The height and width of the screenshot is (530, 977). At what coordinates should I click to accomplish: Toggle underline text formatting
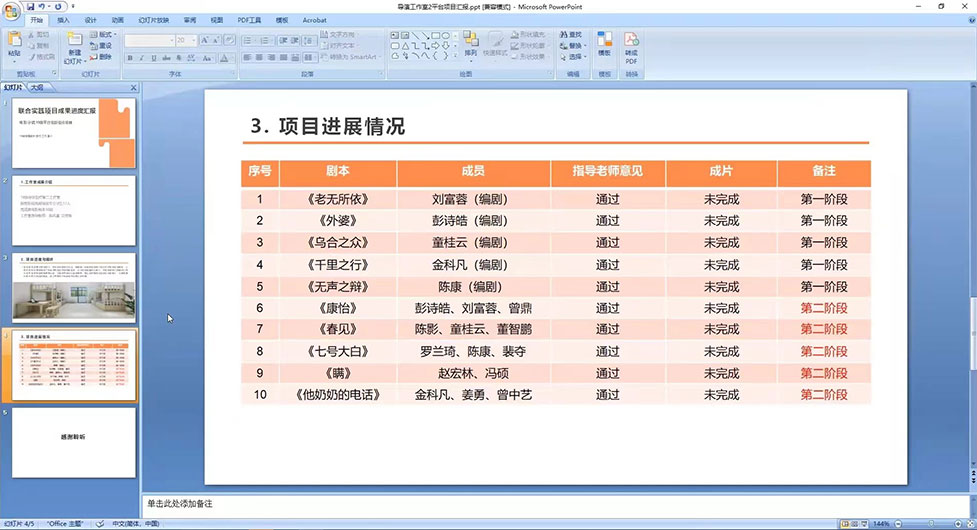154,58
